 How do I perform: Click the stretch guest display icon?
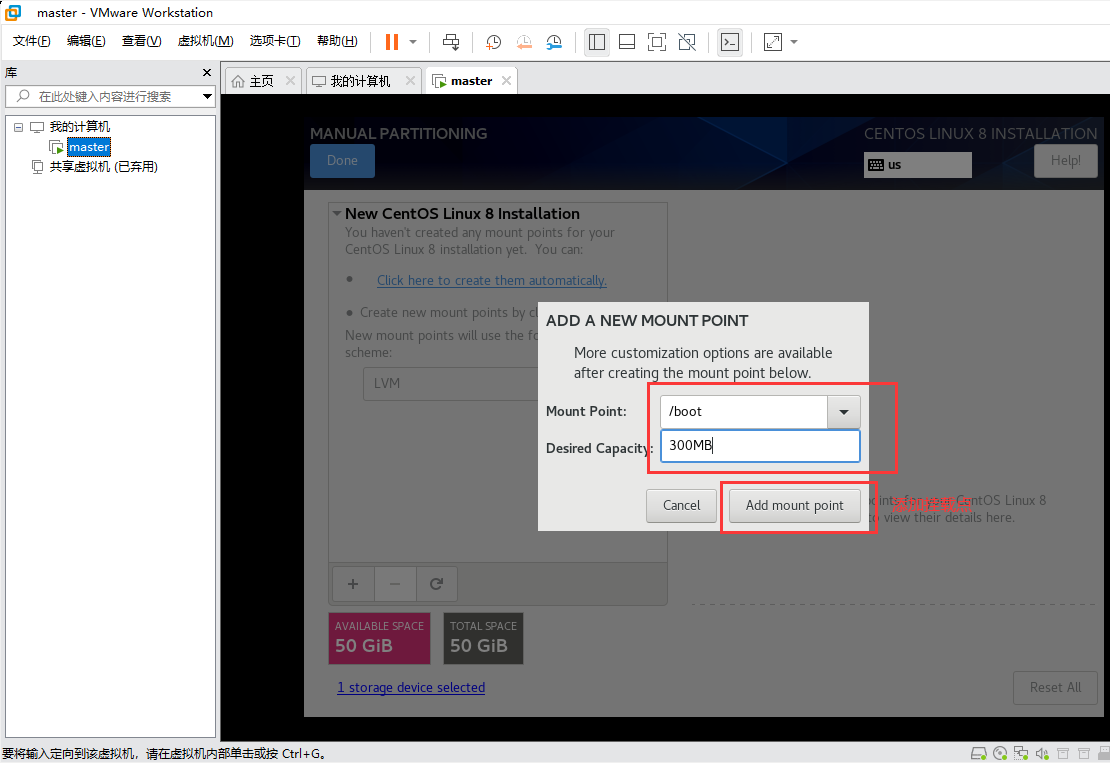tap(773, 42)
